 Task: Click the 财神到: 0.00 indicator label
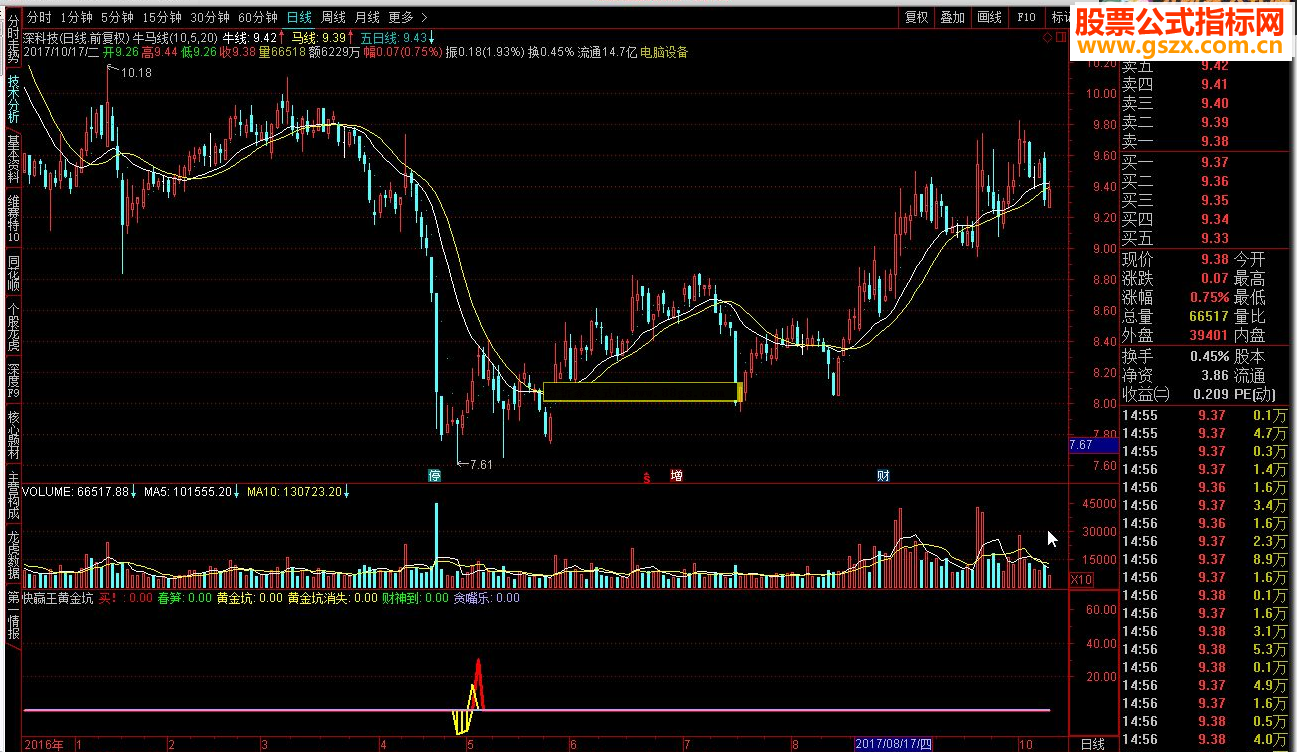point(416,598)
